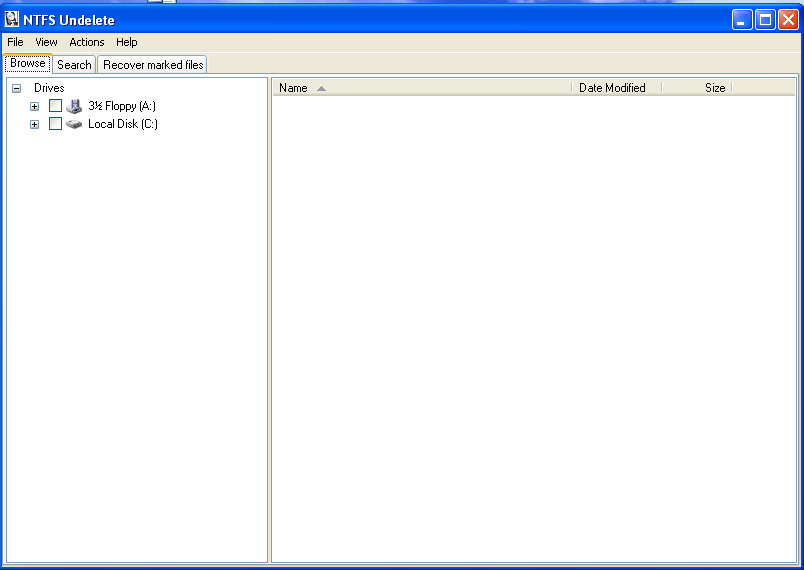The width and height of the screenshot is (804, 570).
Task: Sort file list by Size column
Action: pyautogui.click(x=697, y=88)
